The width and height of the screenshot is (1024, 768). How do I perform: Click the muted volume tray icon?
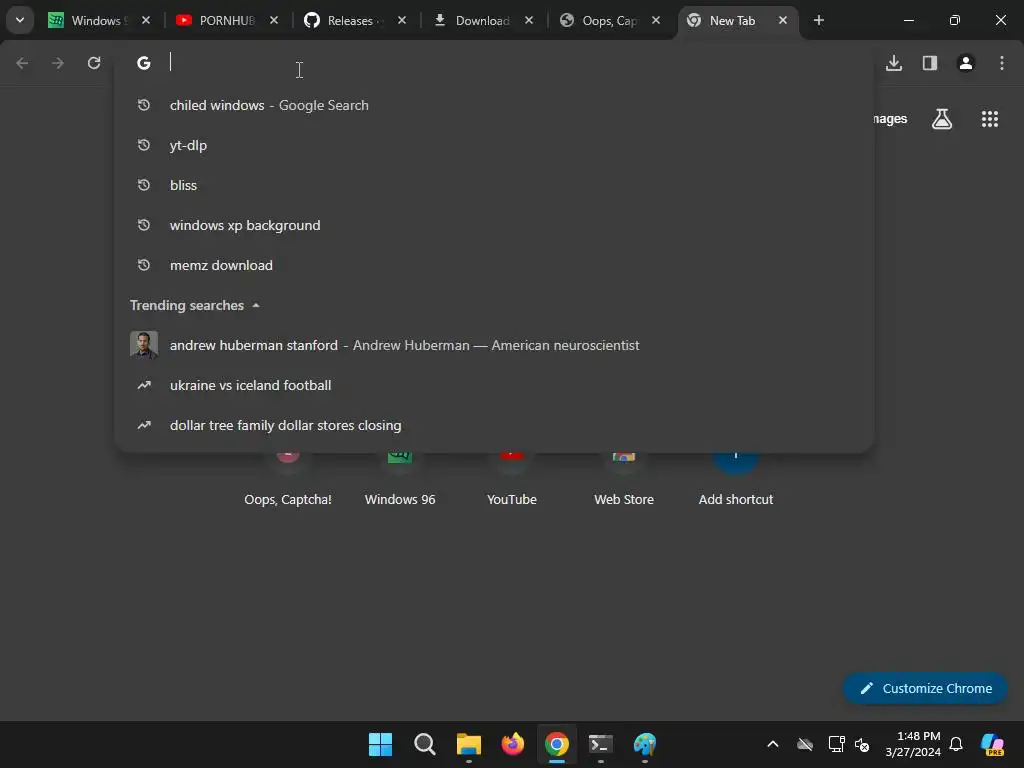862,744
